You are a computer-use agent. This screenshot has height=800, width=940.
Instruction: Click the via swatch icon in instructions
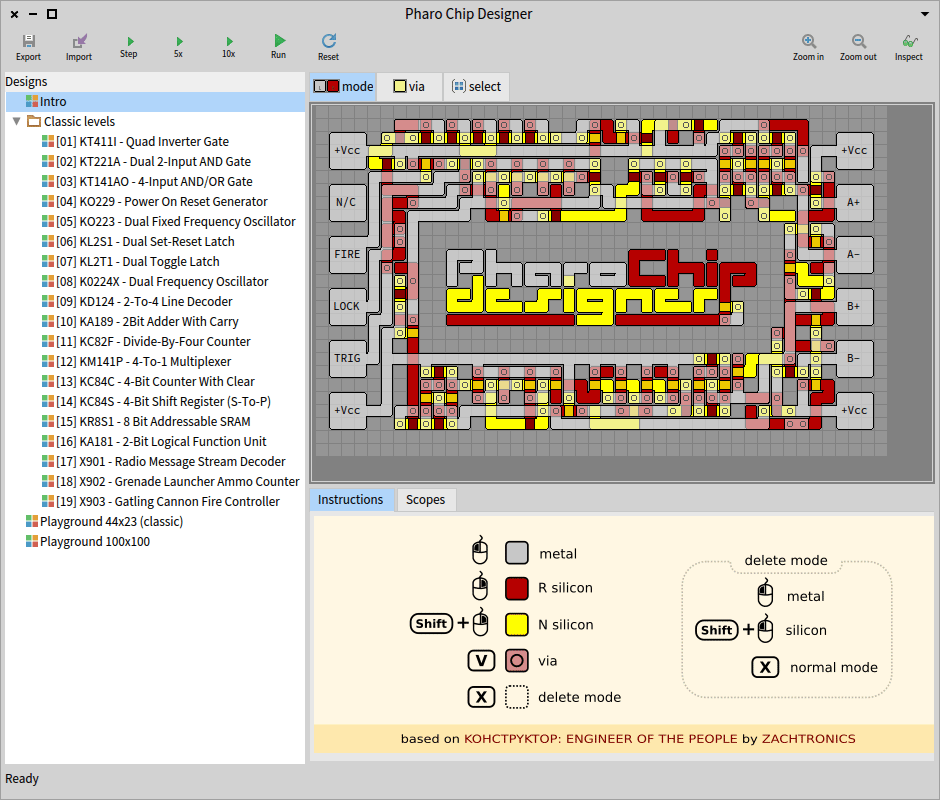[x=517, y=661]
